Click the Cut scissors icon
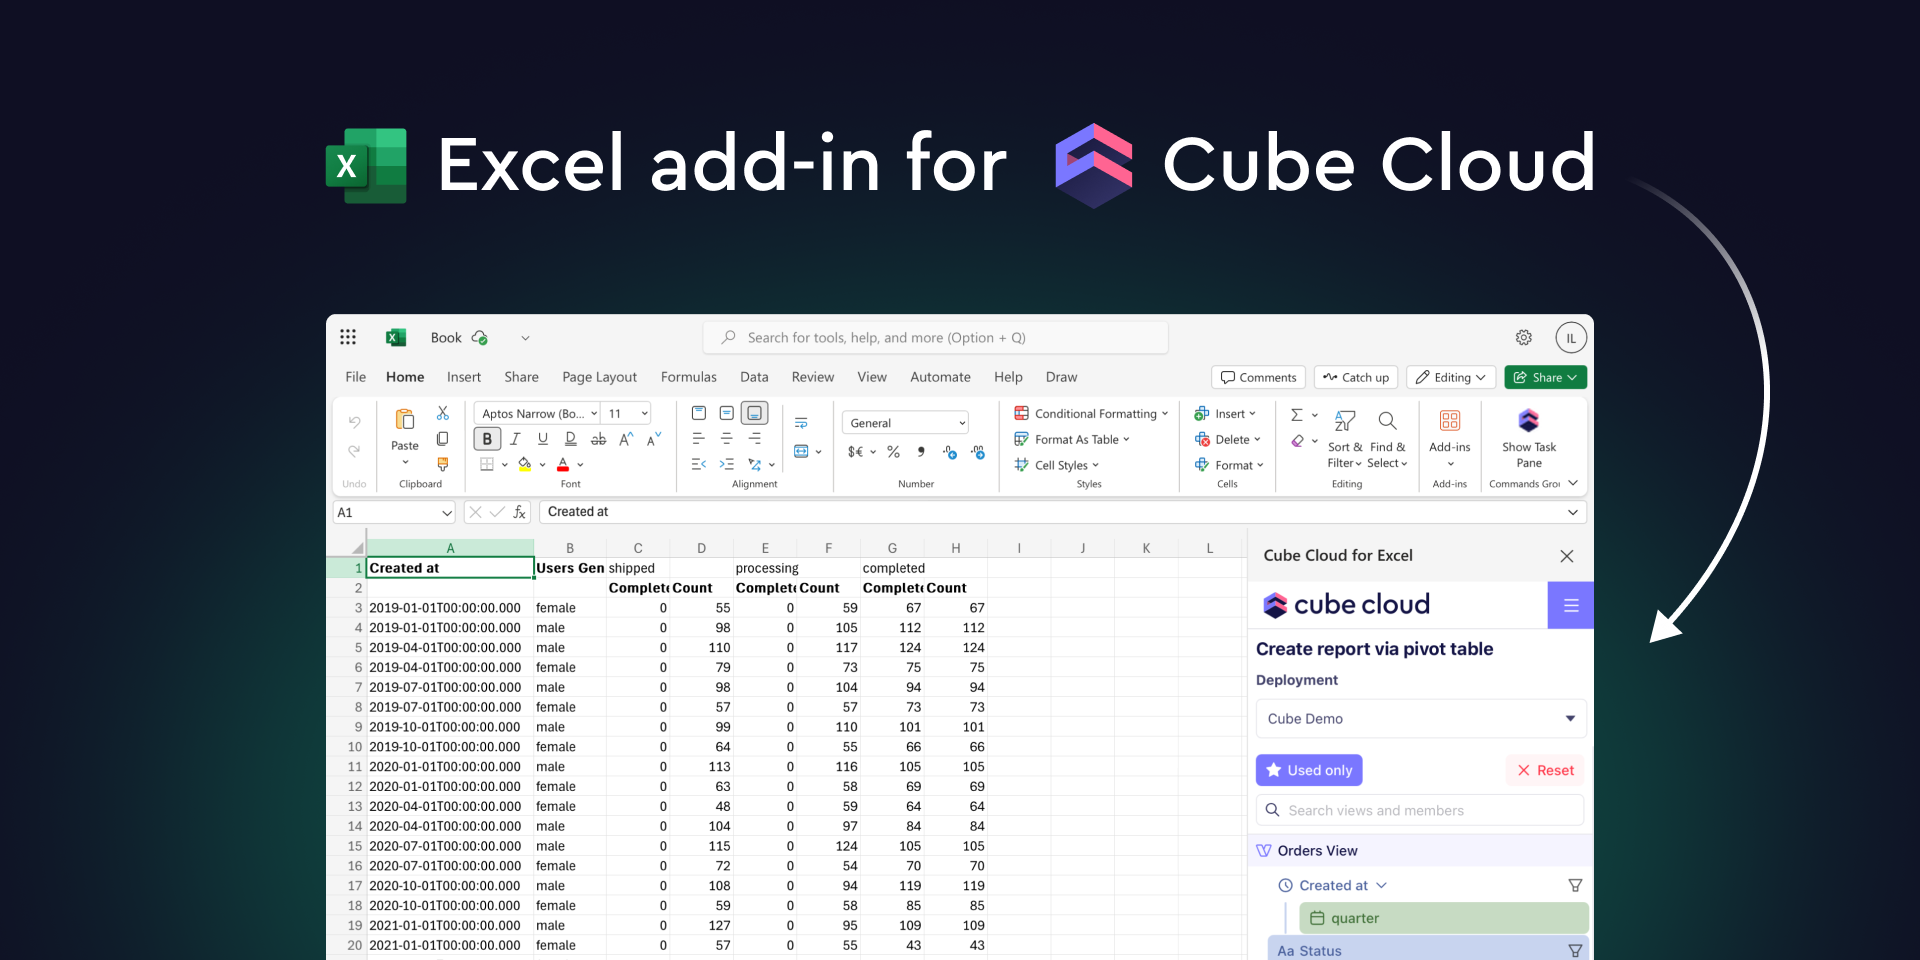This screenshot has width=1920, height=960. tap(443, 413)
